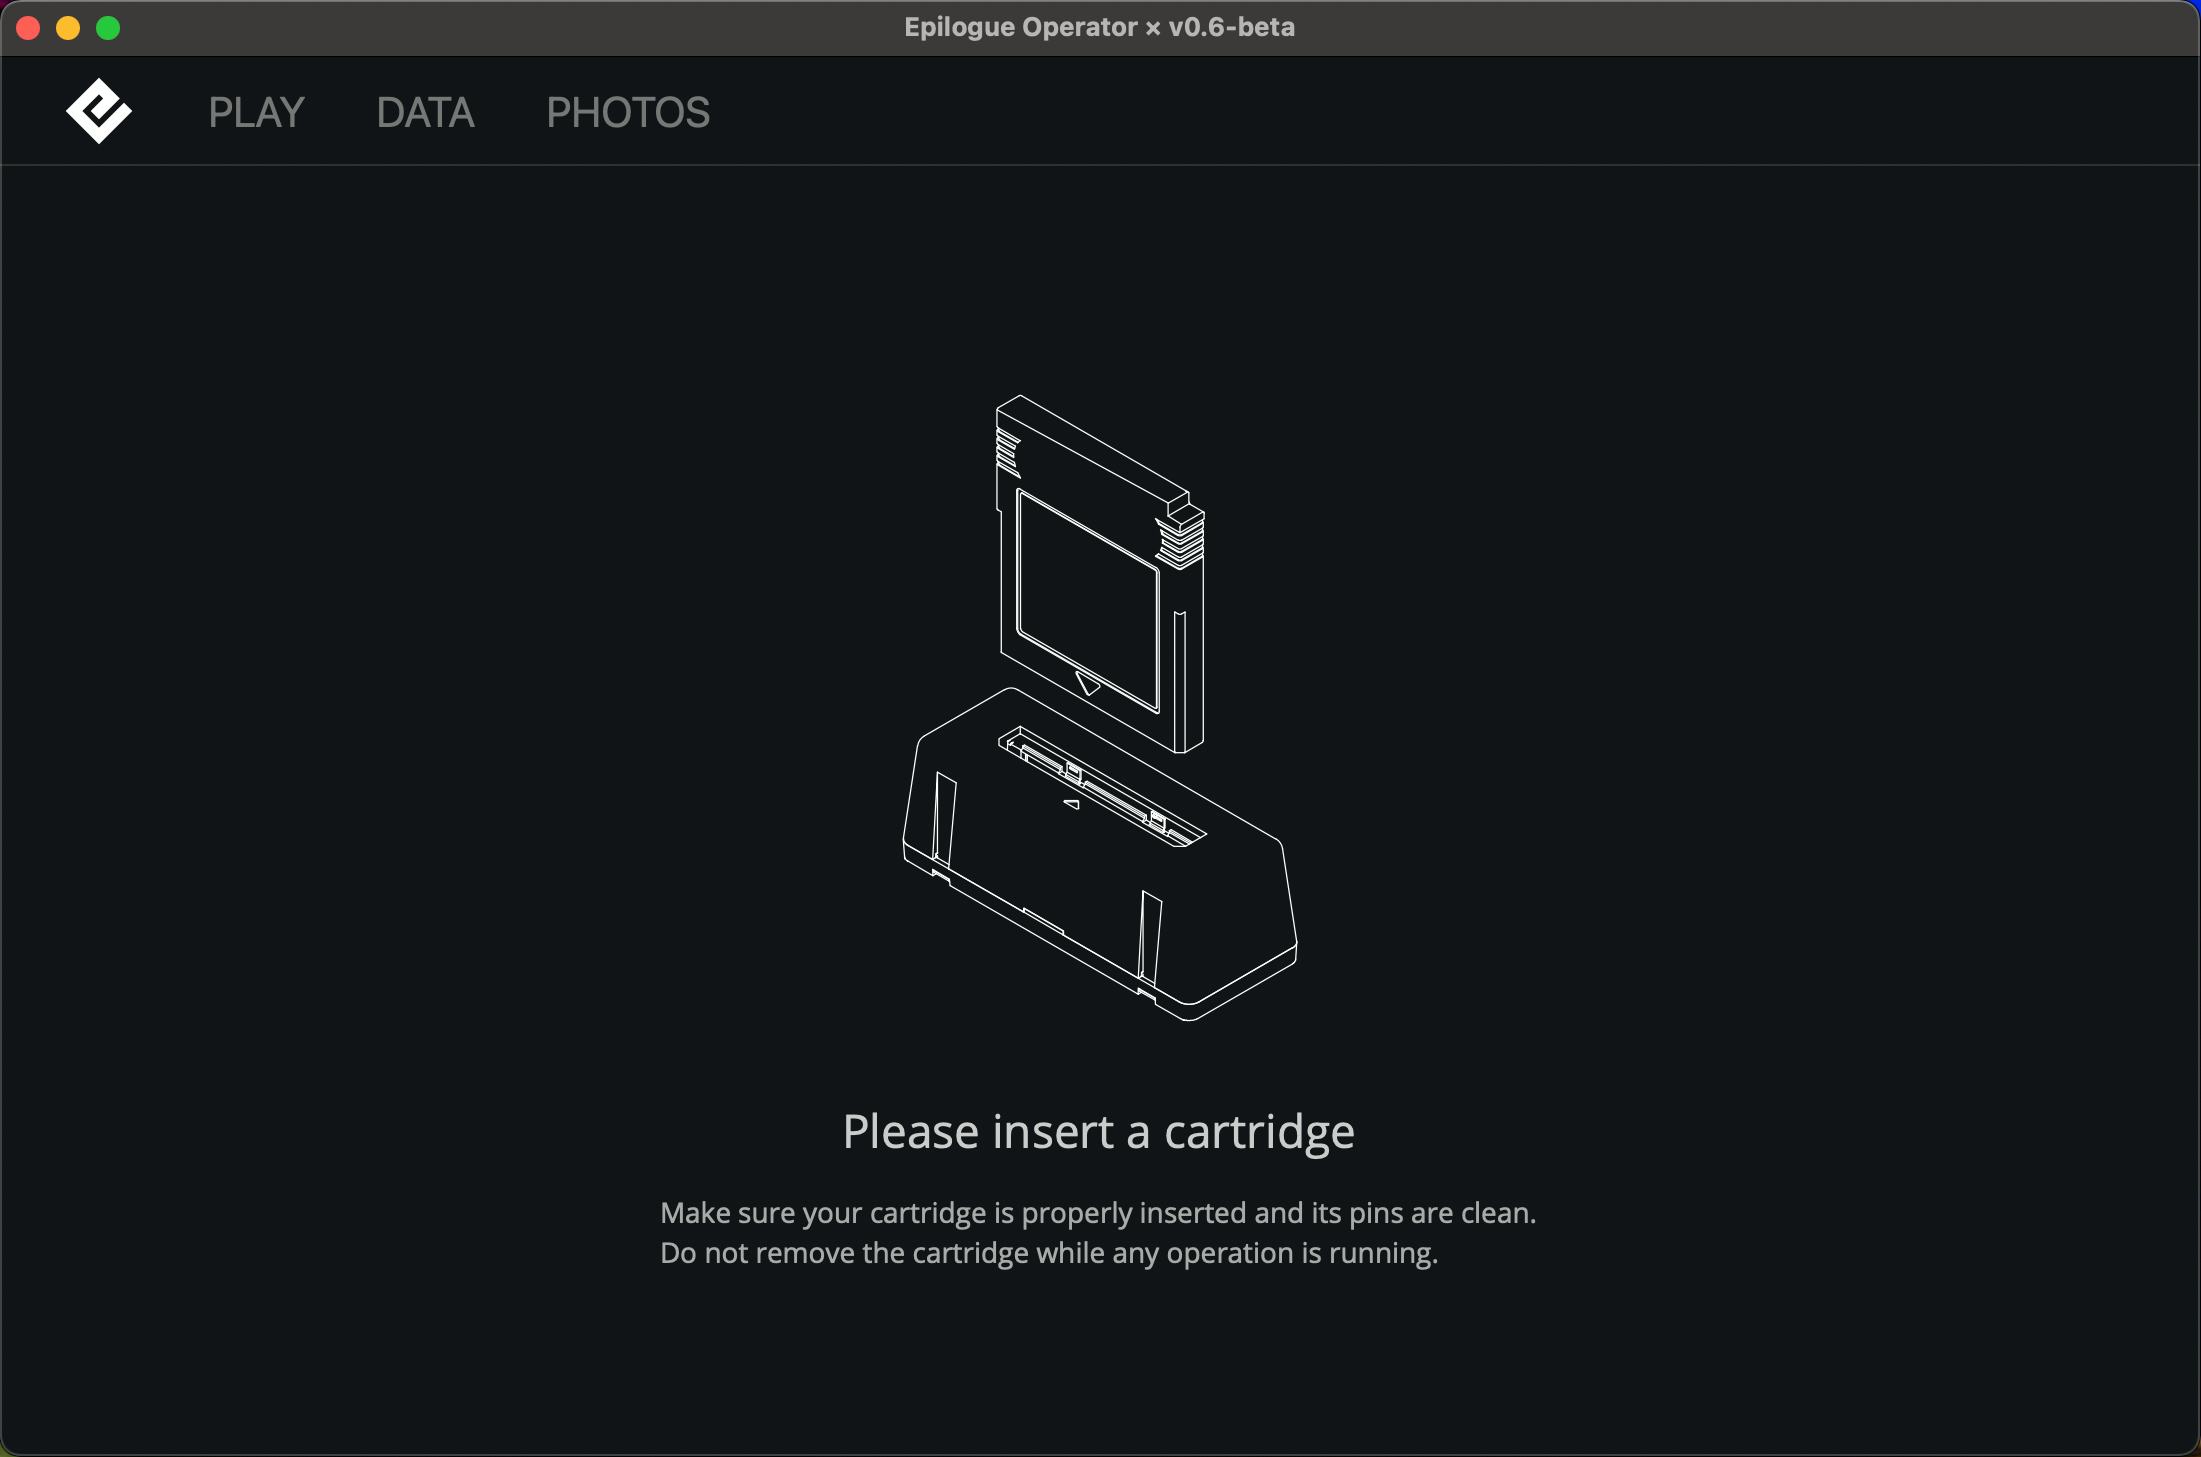Close the window with the red button
Viewport: 2201px width, 1457px height.
coord(28,28)
